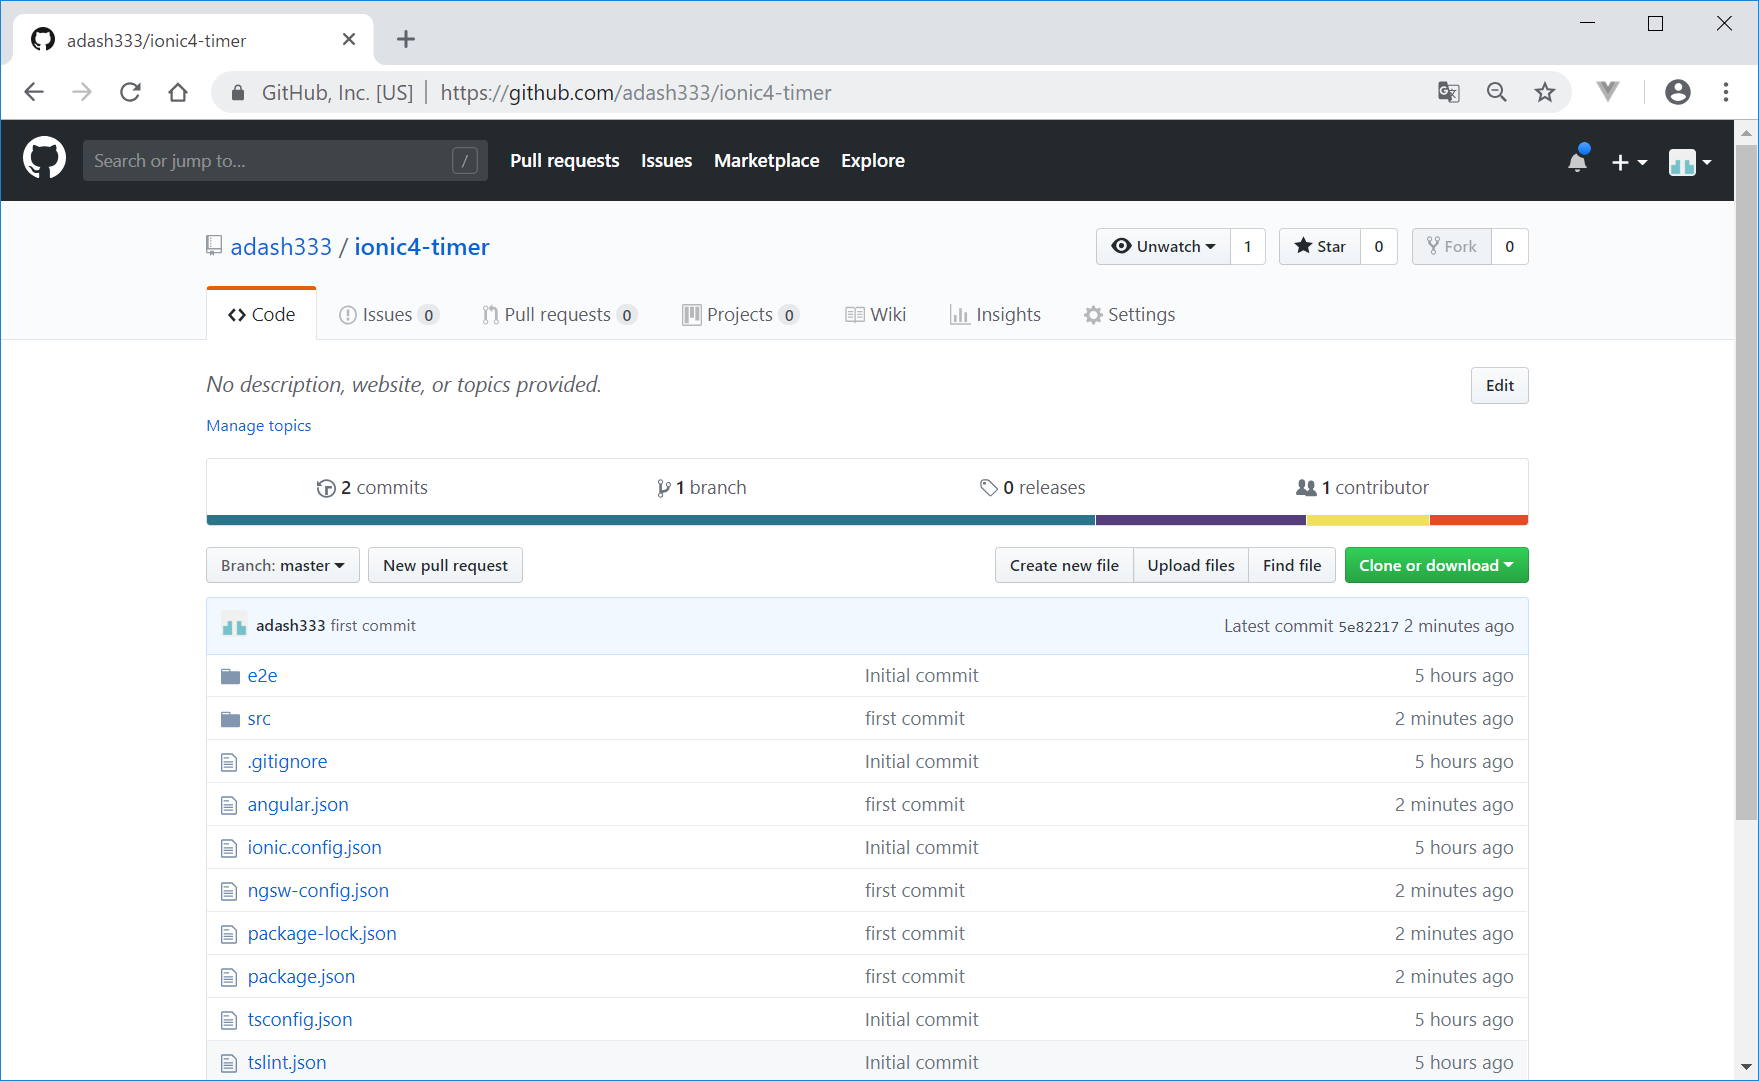Open the Clone or download dropdown
Screen dimensions: 1759x1081
click(x=1435, y=566)
